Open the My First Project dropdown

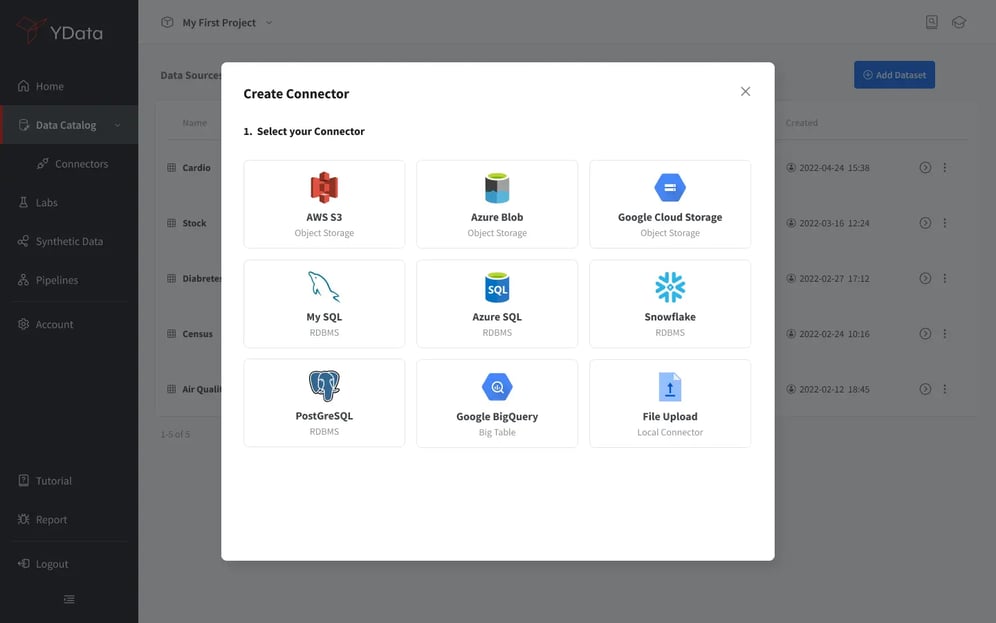coord(218,22)
